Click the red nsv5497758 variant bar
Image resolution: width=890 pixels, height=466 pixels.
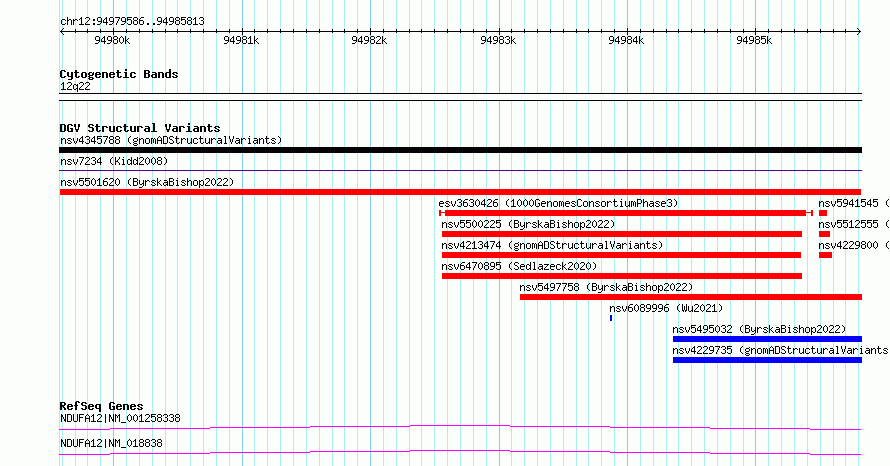pos(691,297)
